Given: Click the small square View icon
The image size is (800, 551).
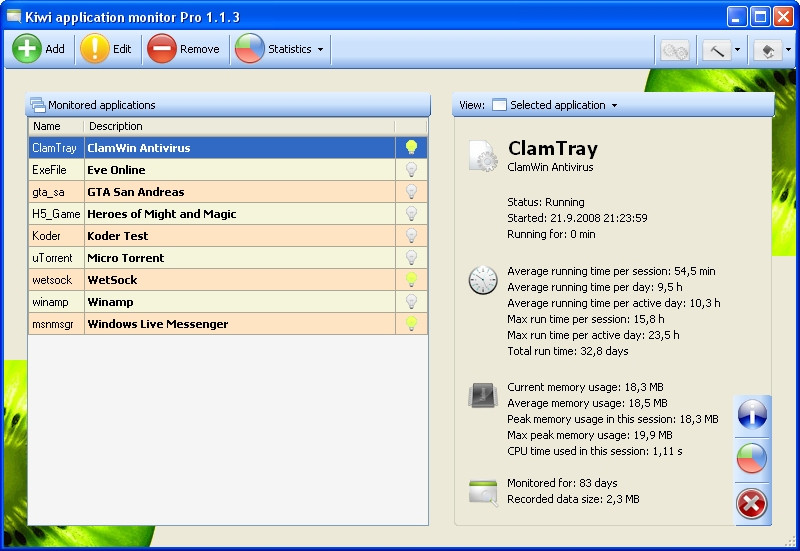Looking at the screenshot, I should [499, 105].
